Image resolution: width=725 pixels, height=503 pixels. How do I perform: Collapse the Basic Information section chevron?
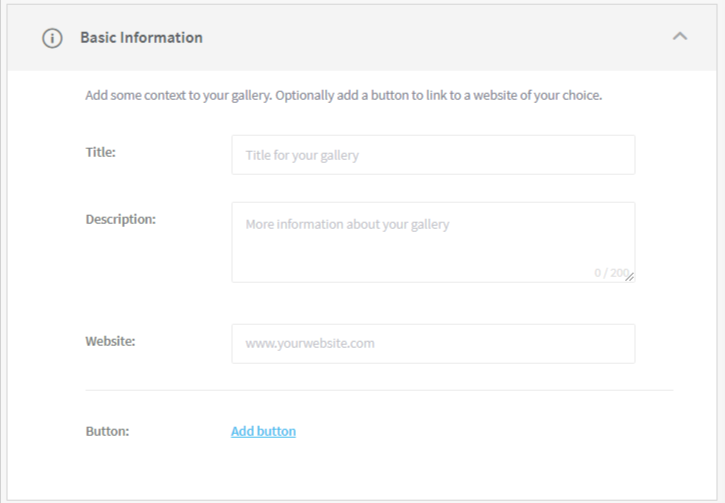(x=680, y=37)
